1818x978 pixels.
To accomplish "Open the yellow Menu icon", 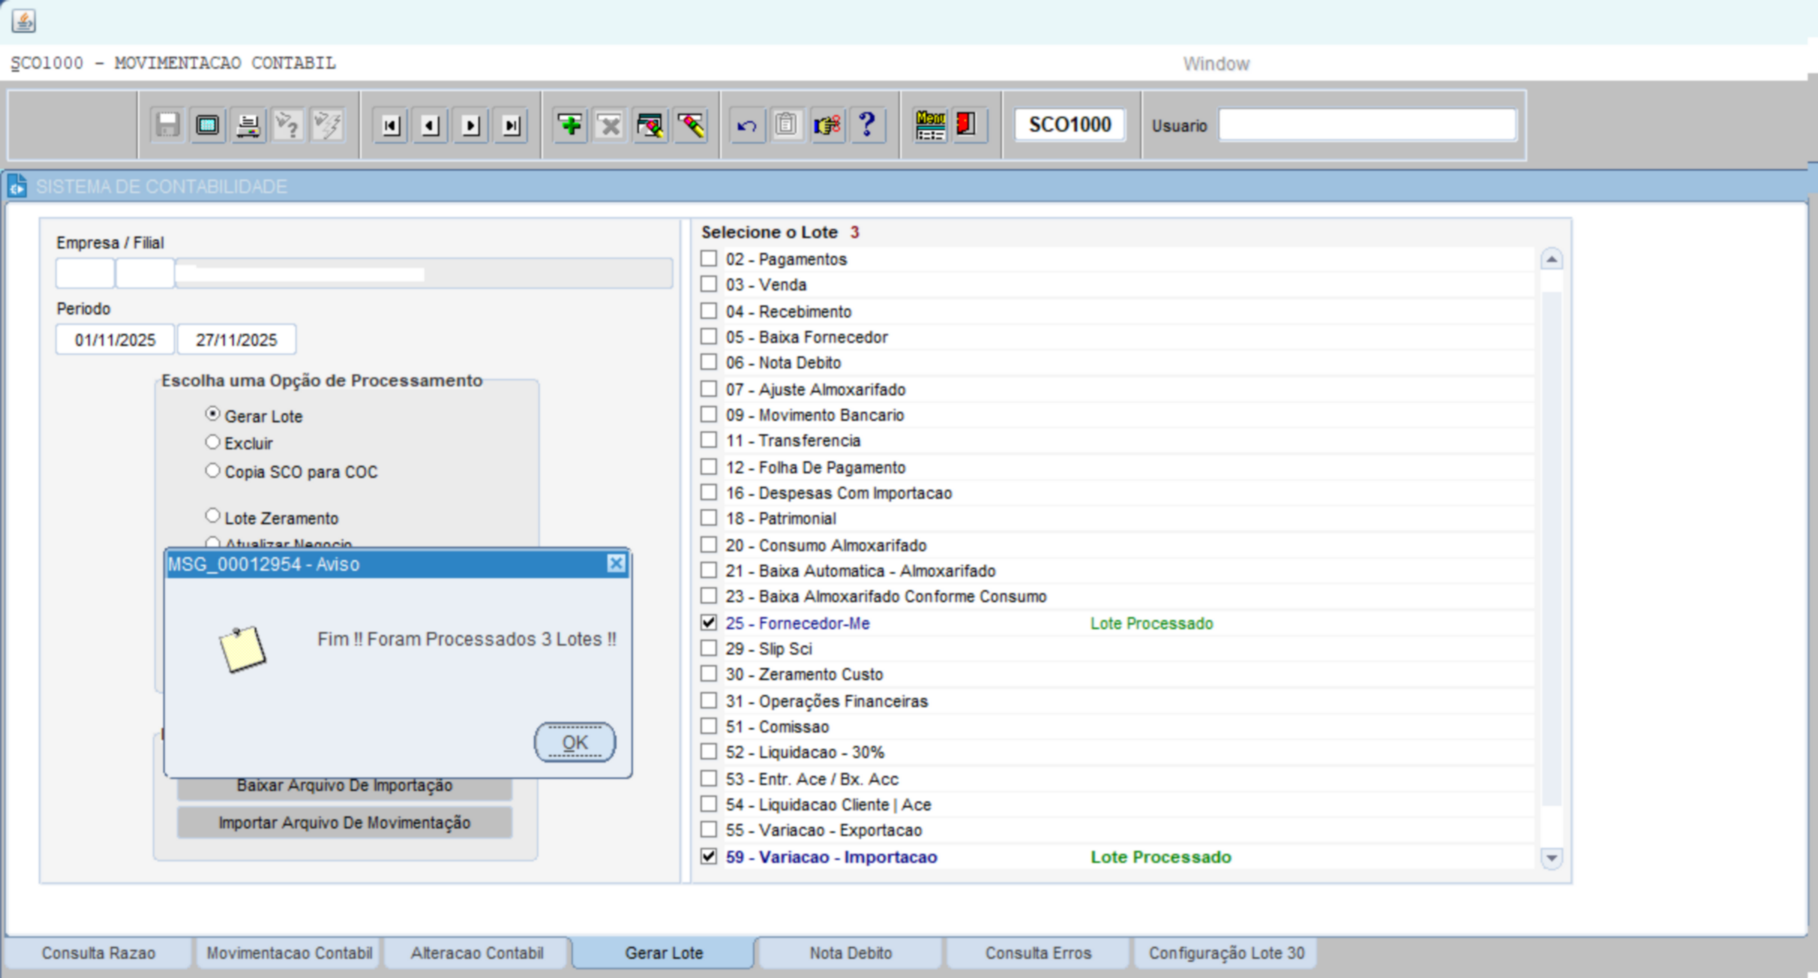I will pyautogui.click(x=930, y=125).
